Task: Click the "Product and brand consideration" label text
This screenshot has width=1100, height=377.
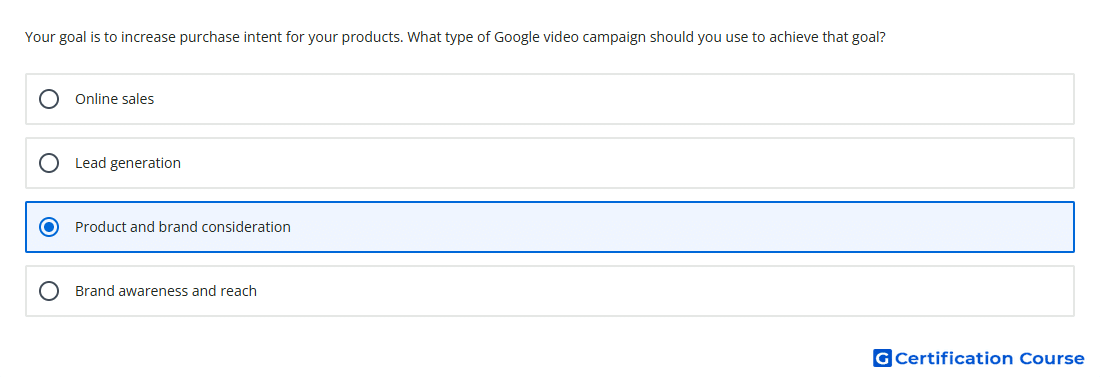Action: pos(182,227)
